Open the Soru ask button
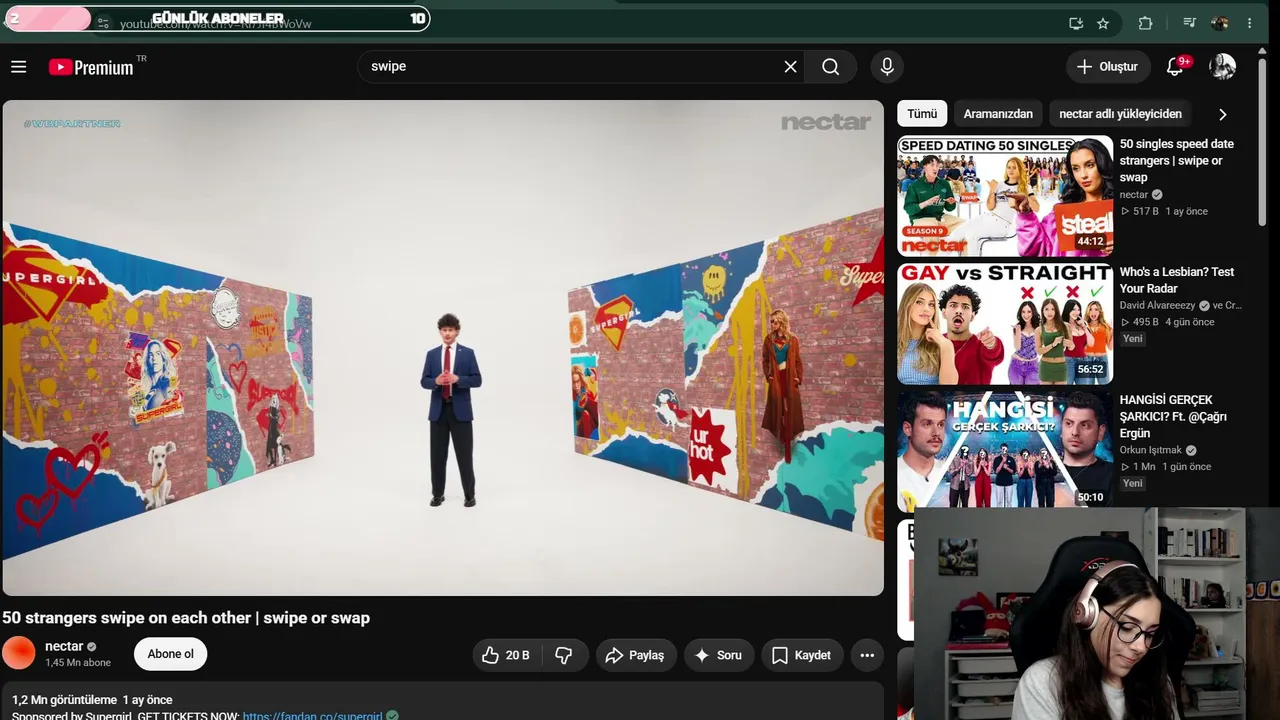This screenshot has height=720, width=1280. [719, 655]
